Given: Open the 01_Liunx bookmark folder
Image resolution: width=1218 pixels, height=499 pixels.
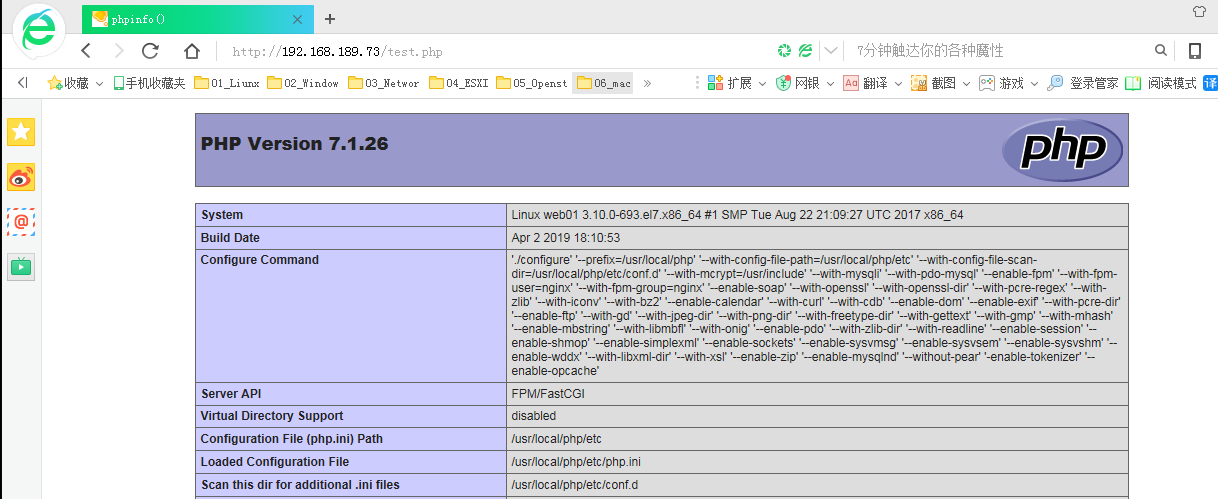Looking at the screenshot, I should 227,83.
